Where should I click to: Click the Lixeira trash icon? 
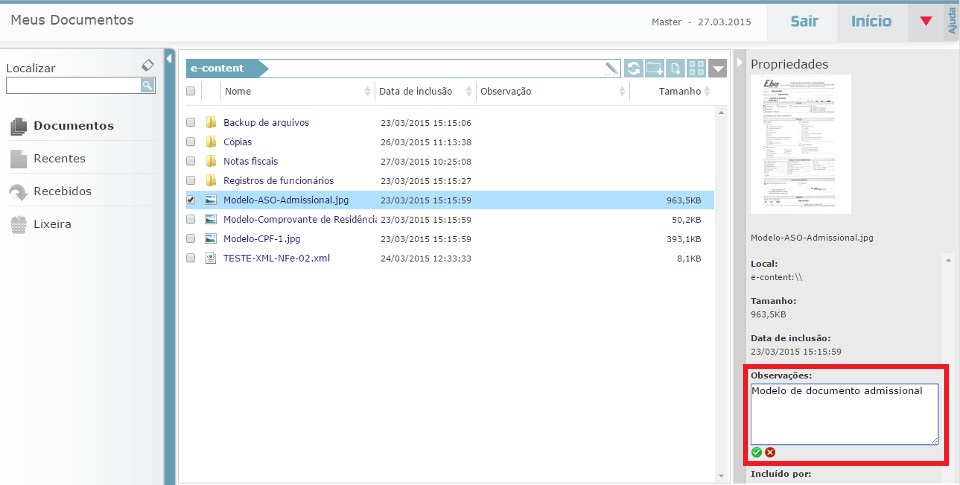tap(18, 225)
